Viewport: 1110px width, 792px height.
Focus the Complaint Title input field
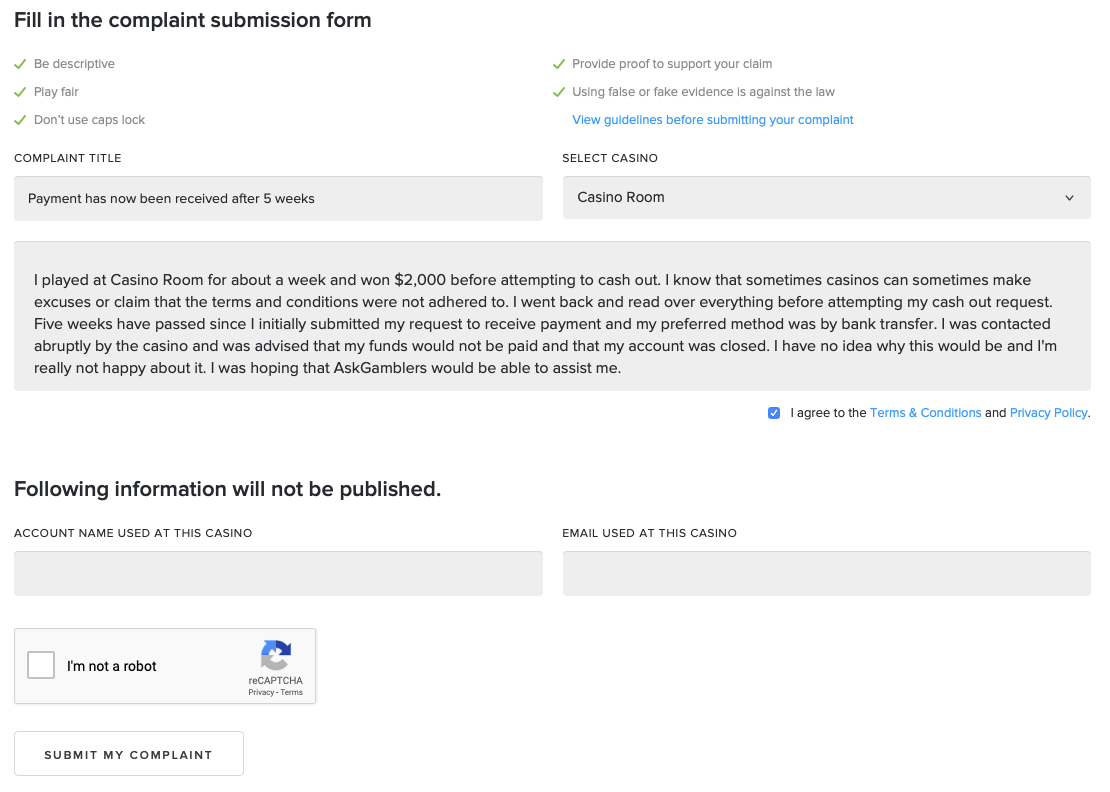pyautogui.click(x=278, y=198)
